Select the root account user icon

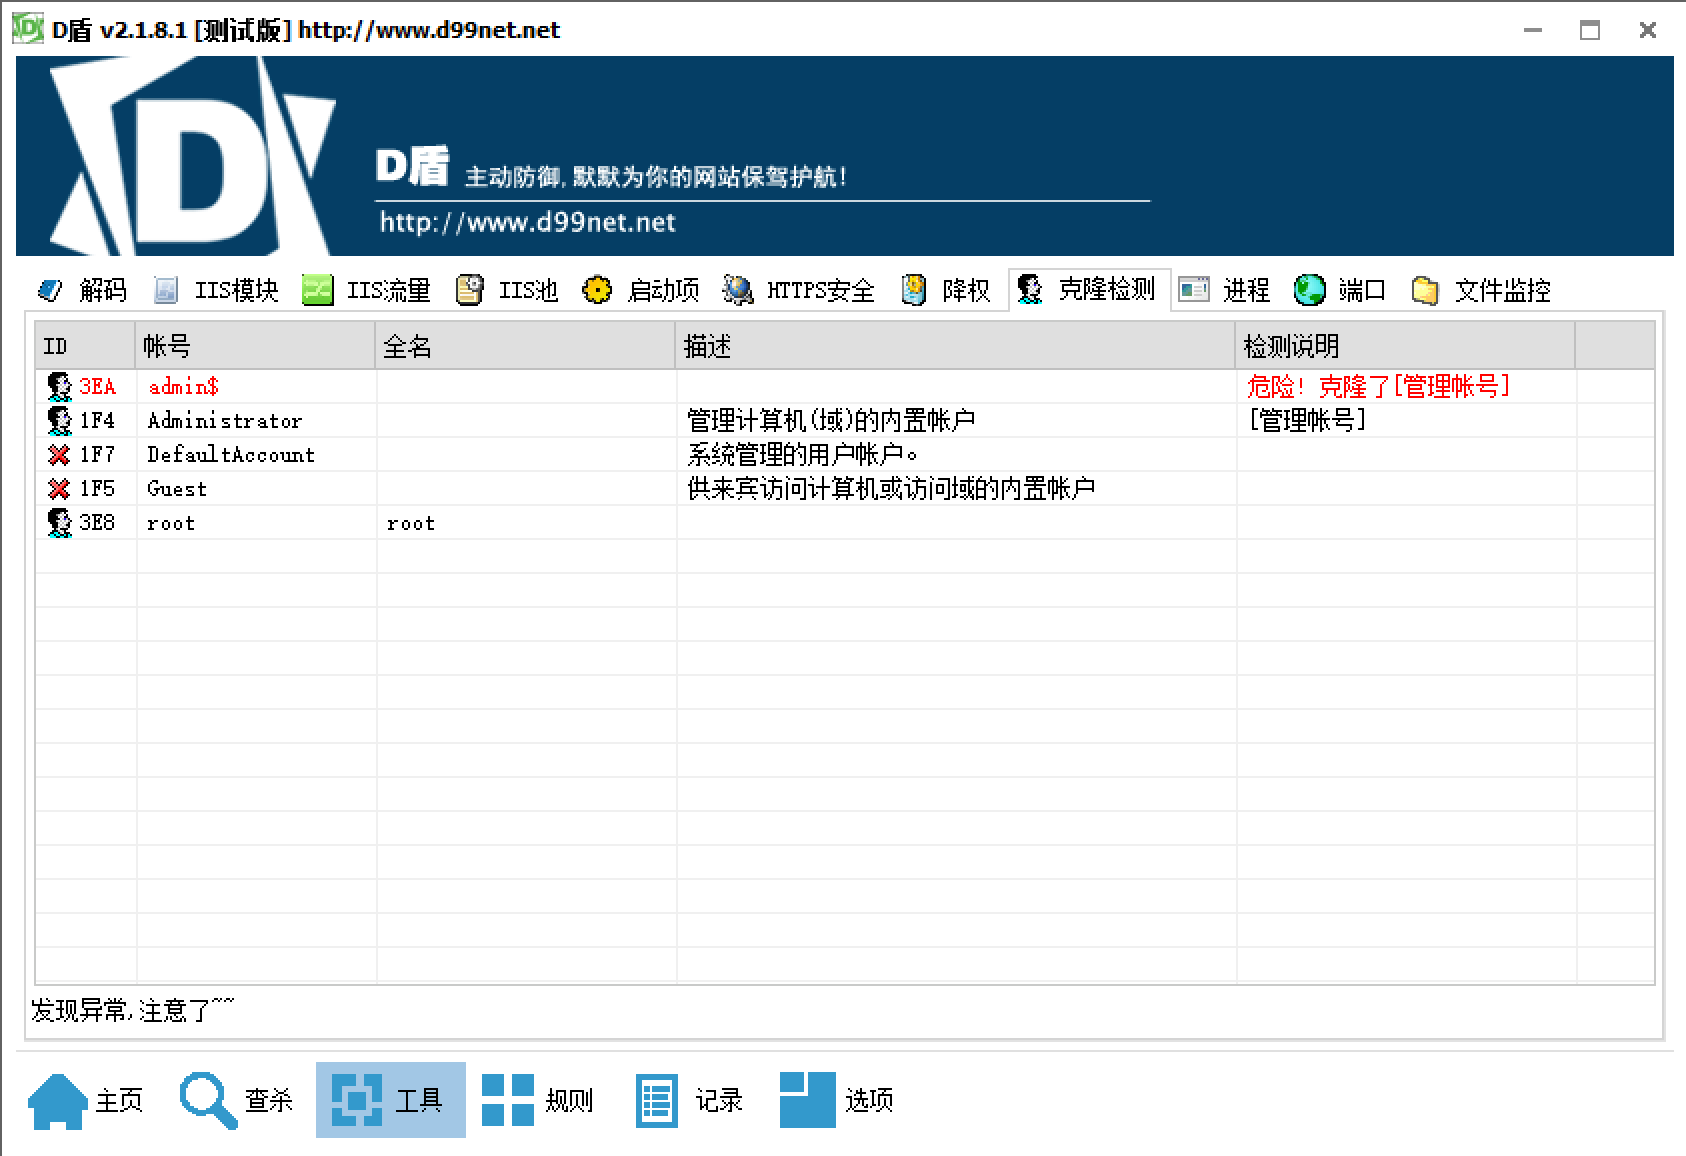59,523
